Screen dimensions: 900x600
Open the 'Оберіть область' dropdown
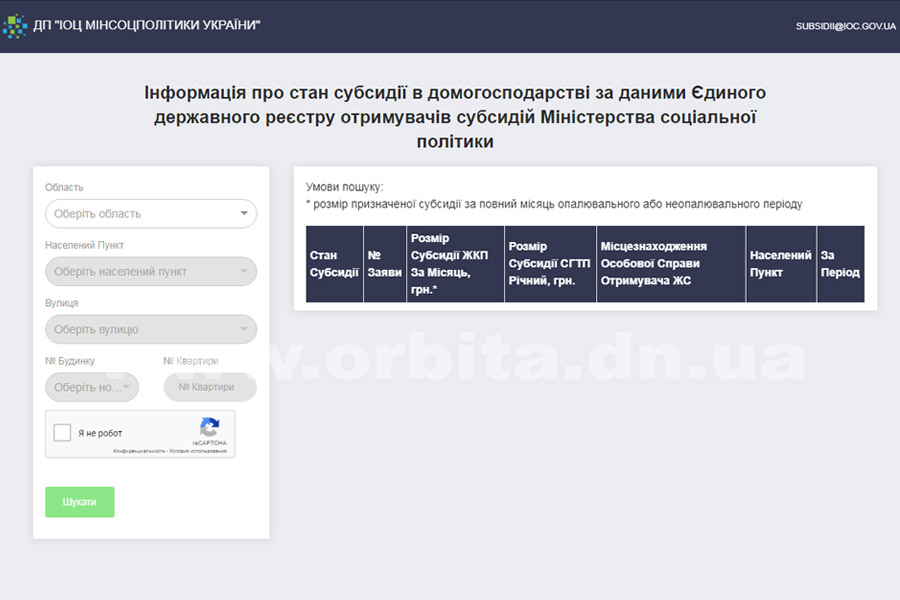(151, 214)
